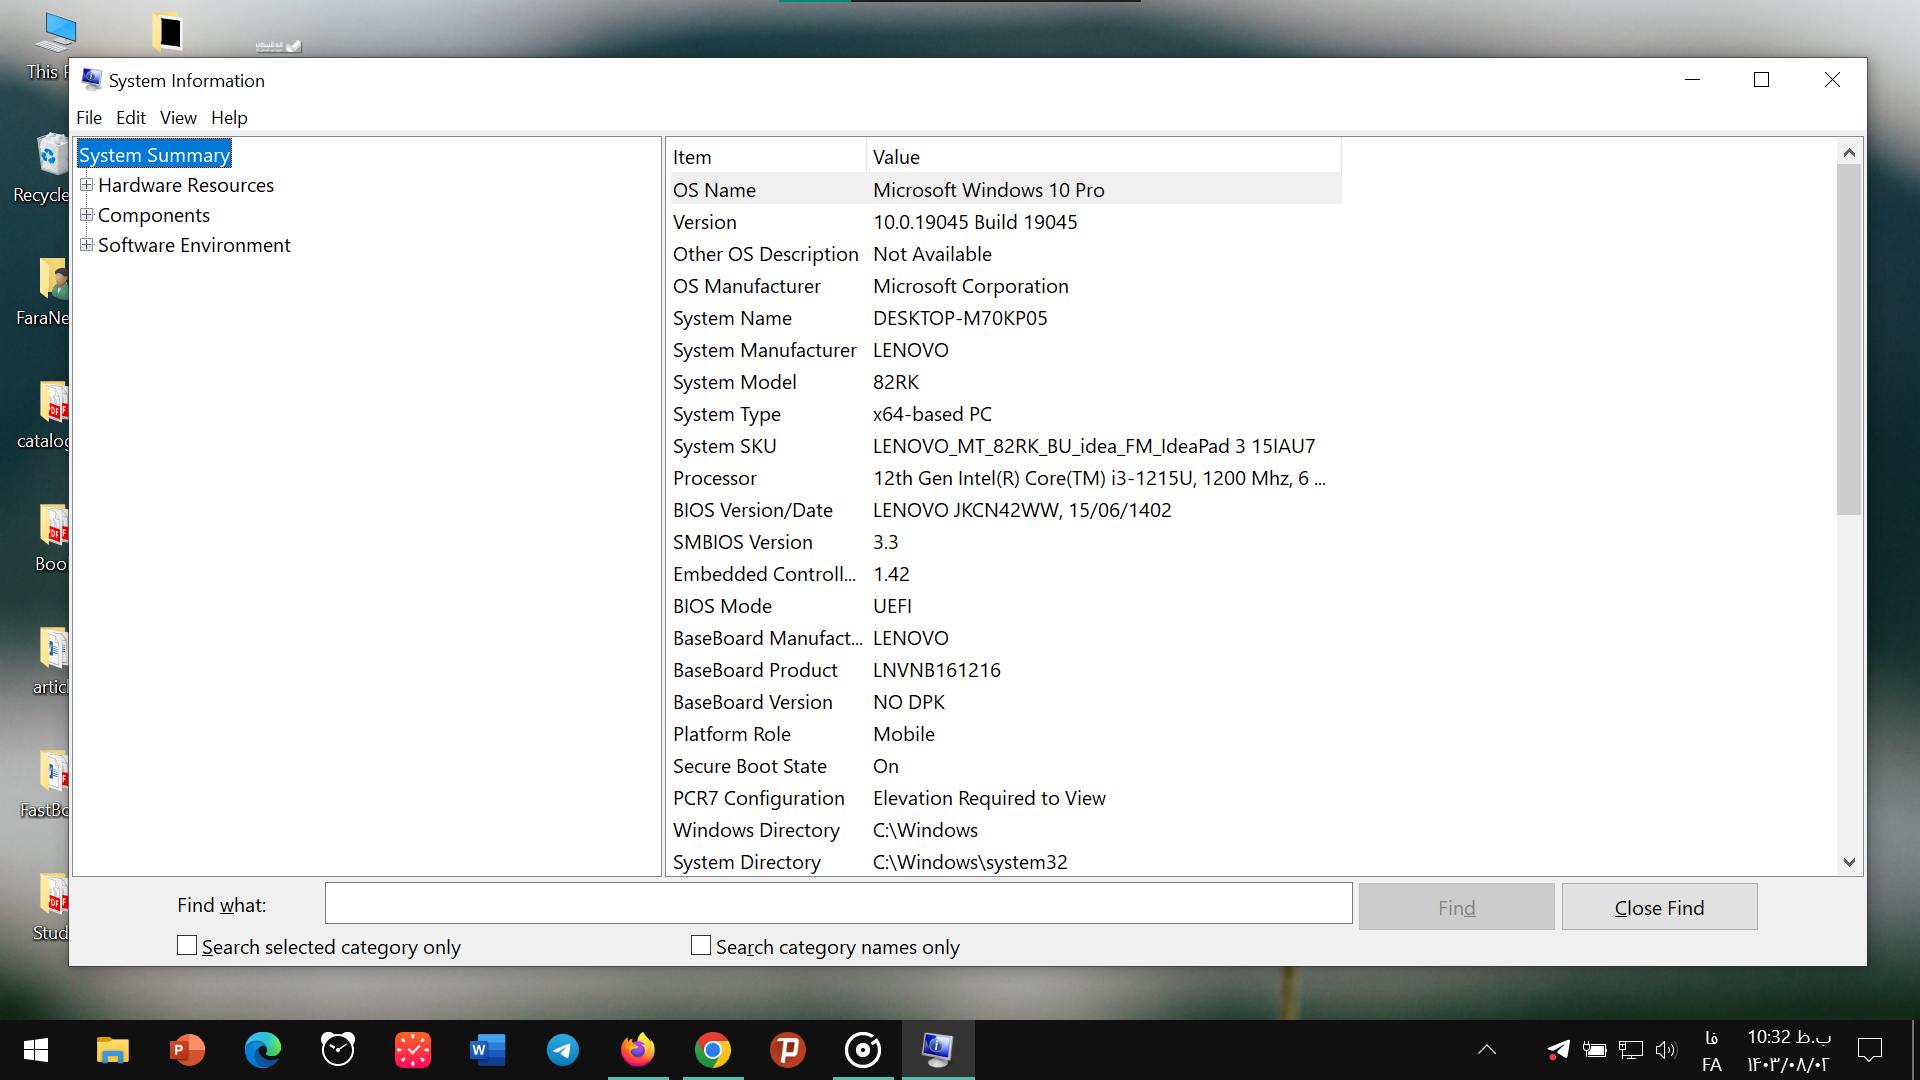Enable "Search selected category only"
This screenshot has height=1080, width=1920.
coord(186,944)
